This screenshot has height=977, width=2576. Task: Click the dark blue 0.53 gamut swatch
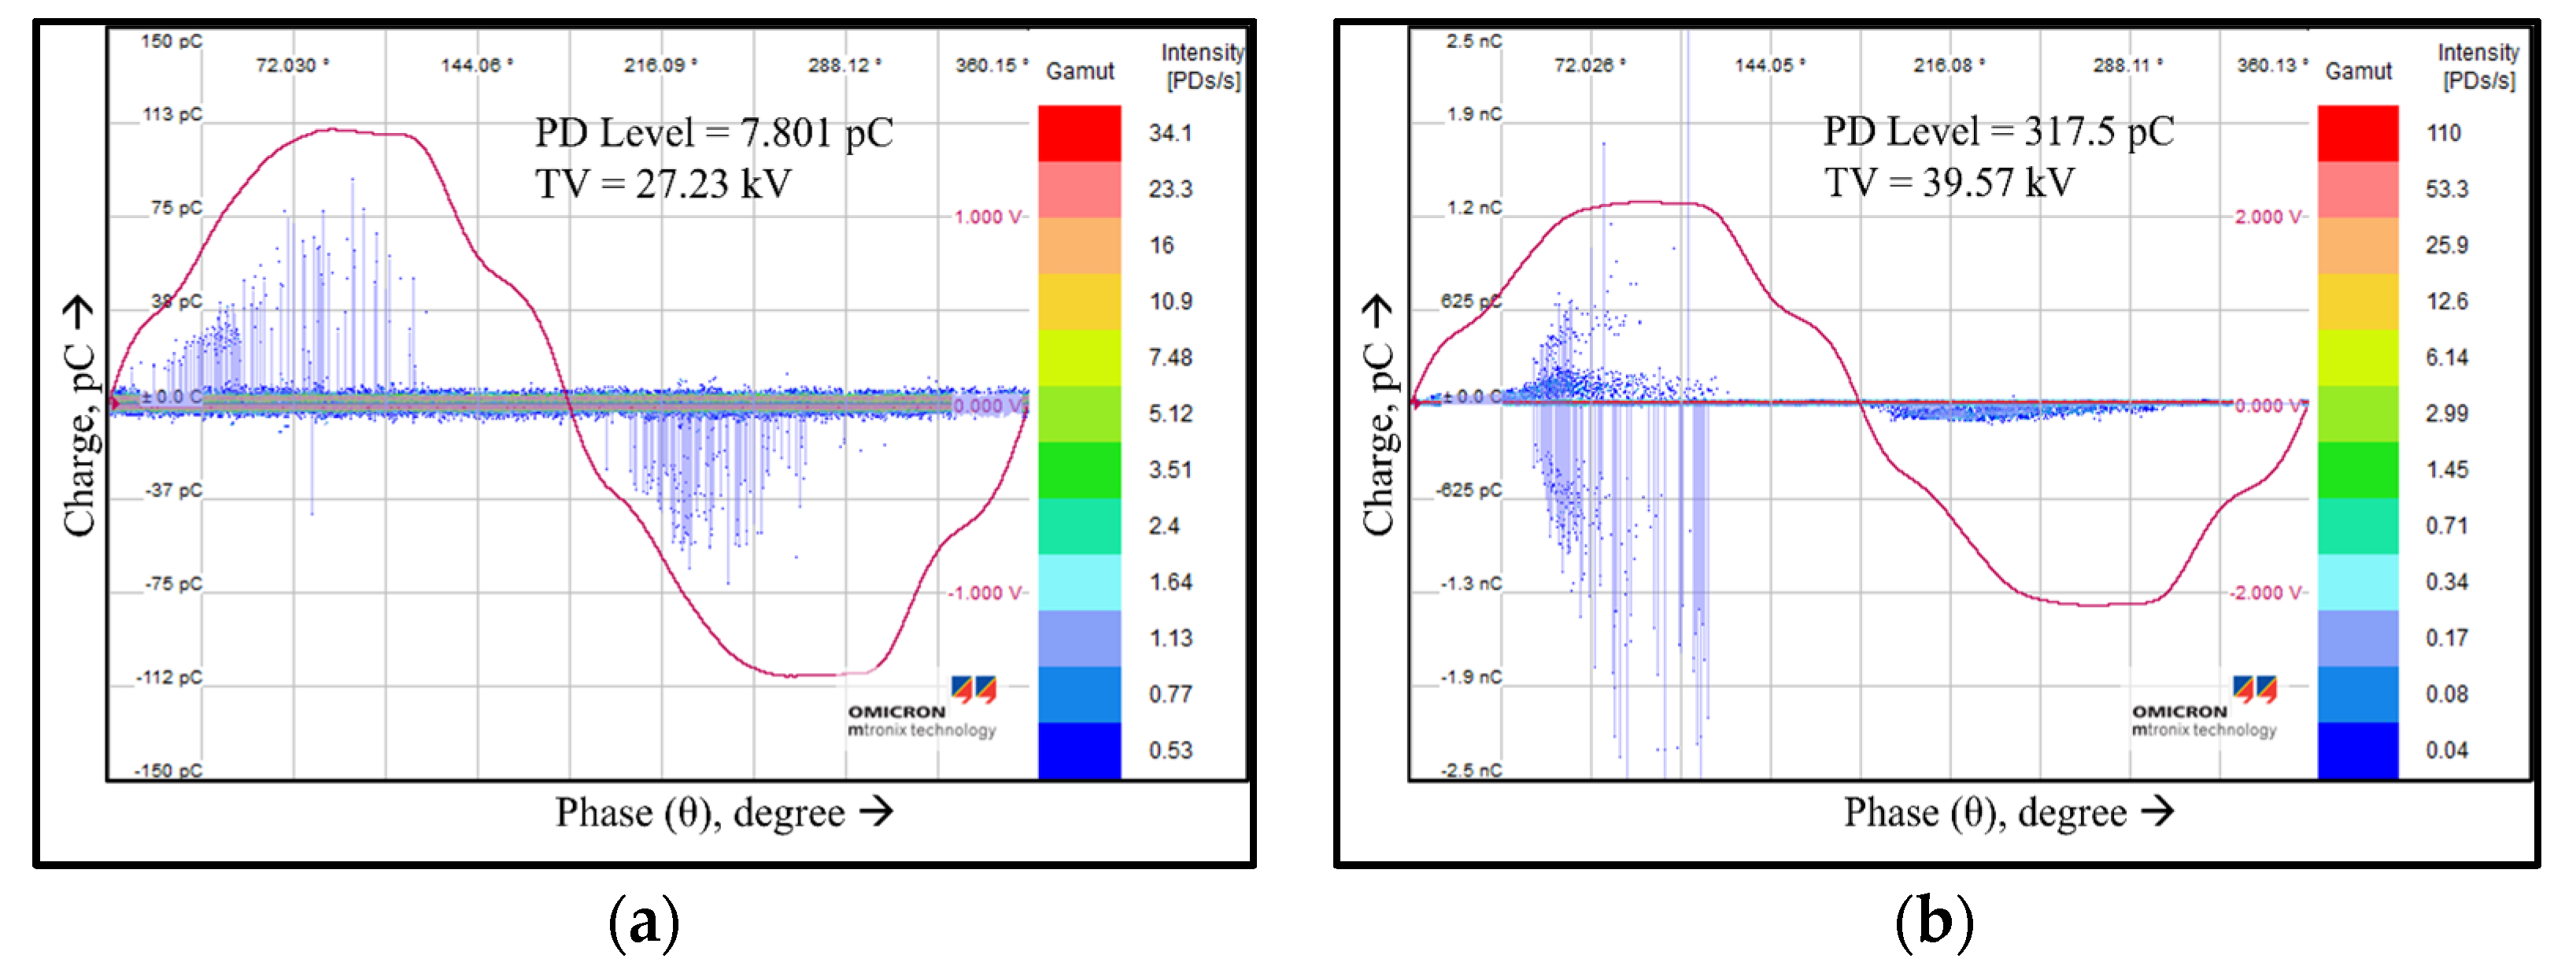click(x=1079, y=750)
